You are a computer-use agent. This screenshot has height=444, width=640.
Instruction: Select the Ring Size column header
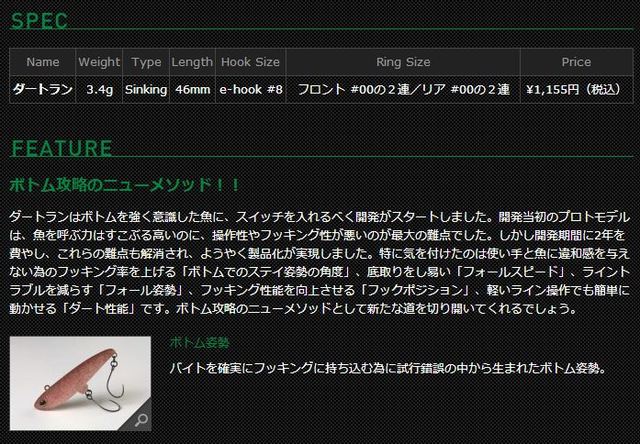pyautogui.click(x=403, y=62)
